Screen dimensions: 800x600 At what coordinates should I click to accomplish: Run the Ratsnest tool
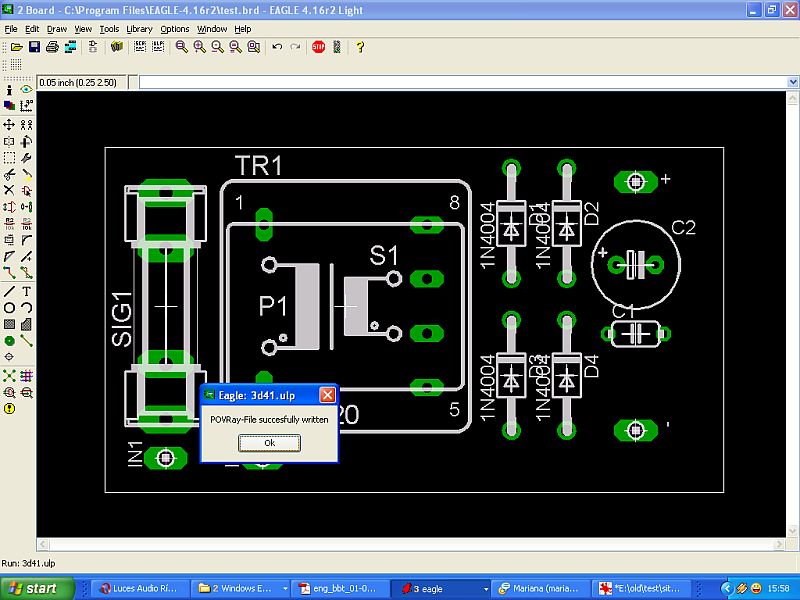click(9, 376)
